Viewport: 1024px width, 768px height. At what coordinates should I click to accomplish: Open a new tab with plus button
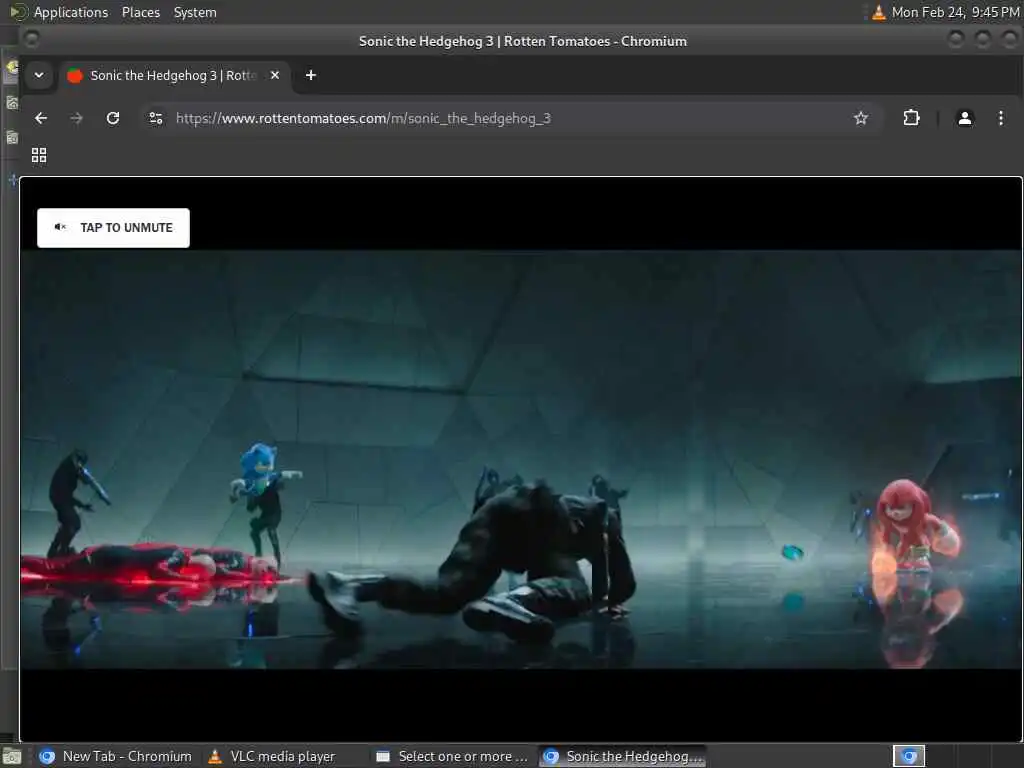pos(311,75)
